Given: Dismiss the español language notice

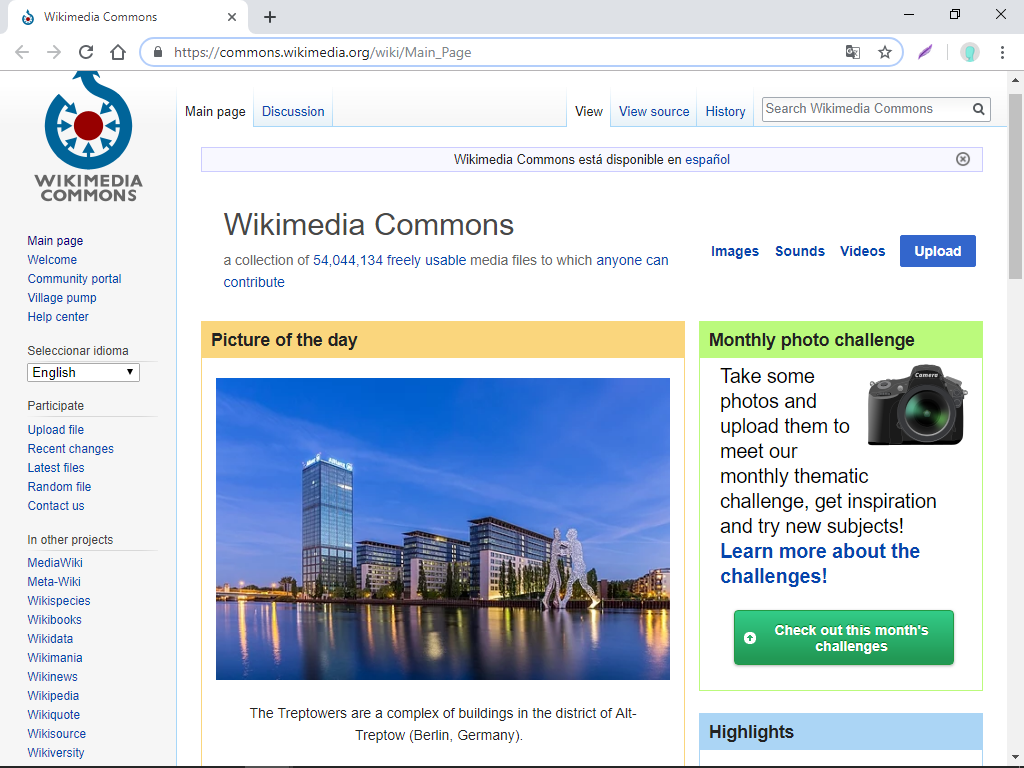Looking at the screenshot, I should tap(963, 159).
